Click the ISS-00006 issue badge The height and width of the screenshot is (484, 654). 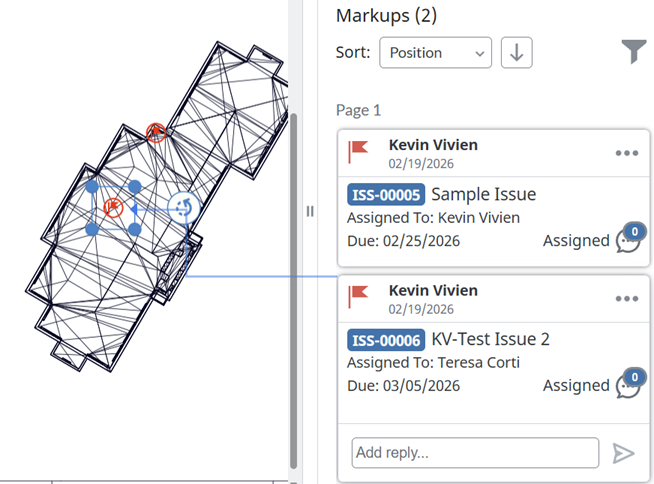(x=386, y=339)
